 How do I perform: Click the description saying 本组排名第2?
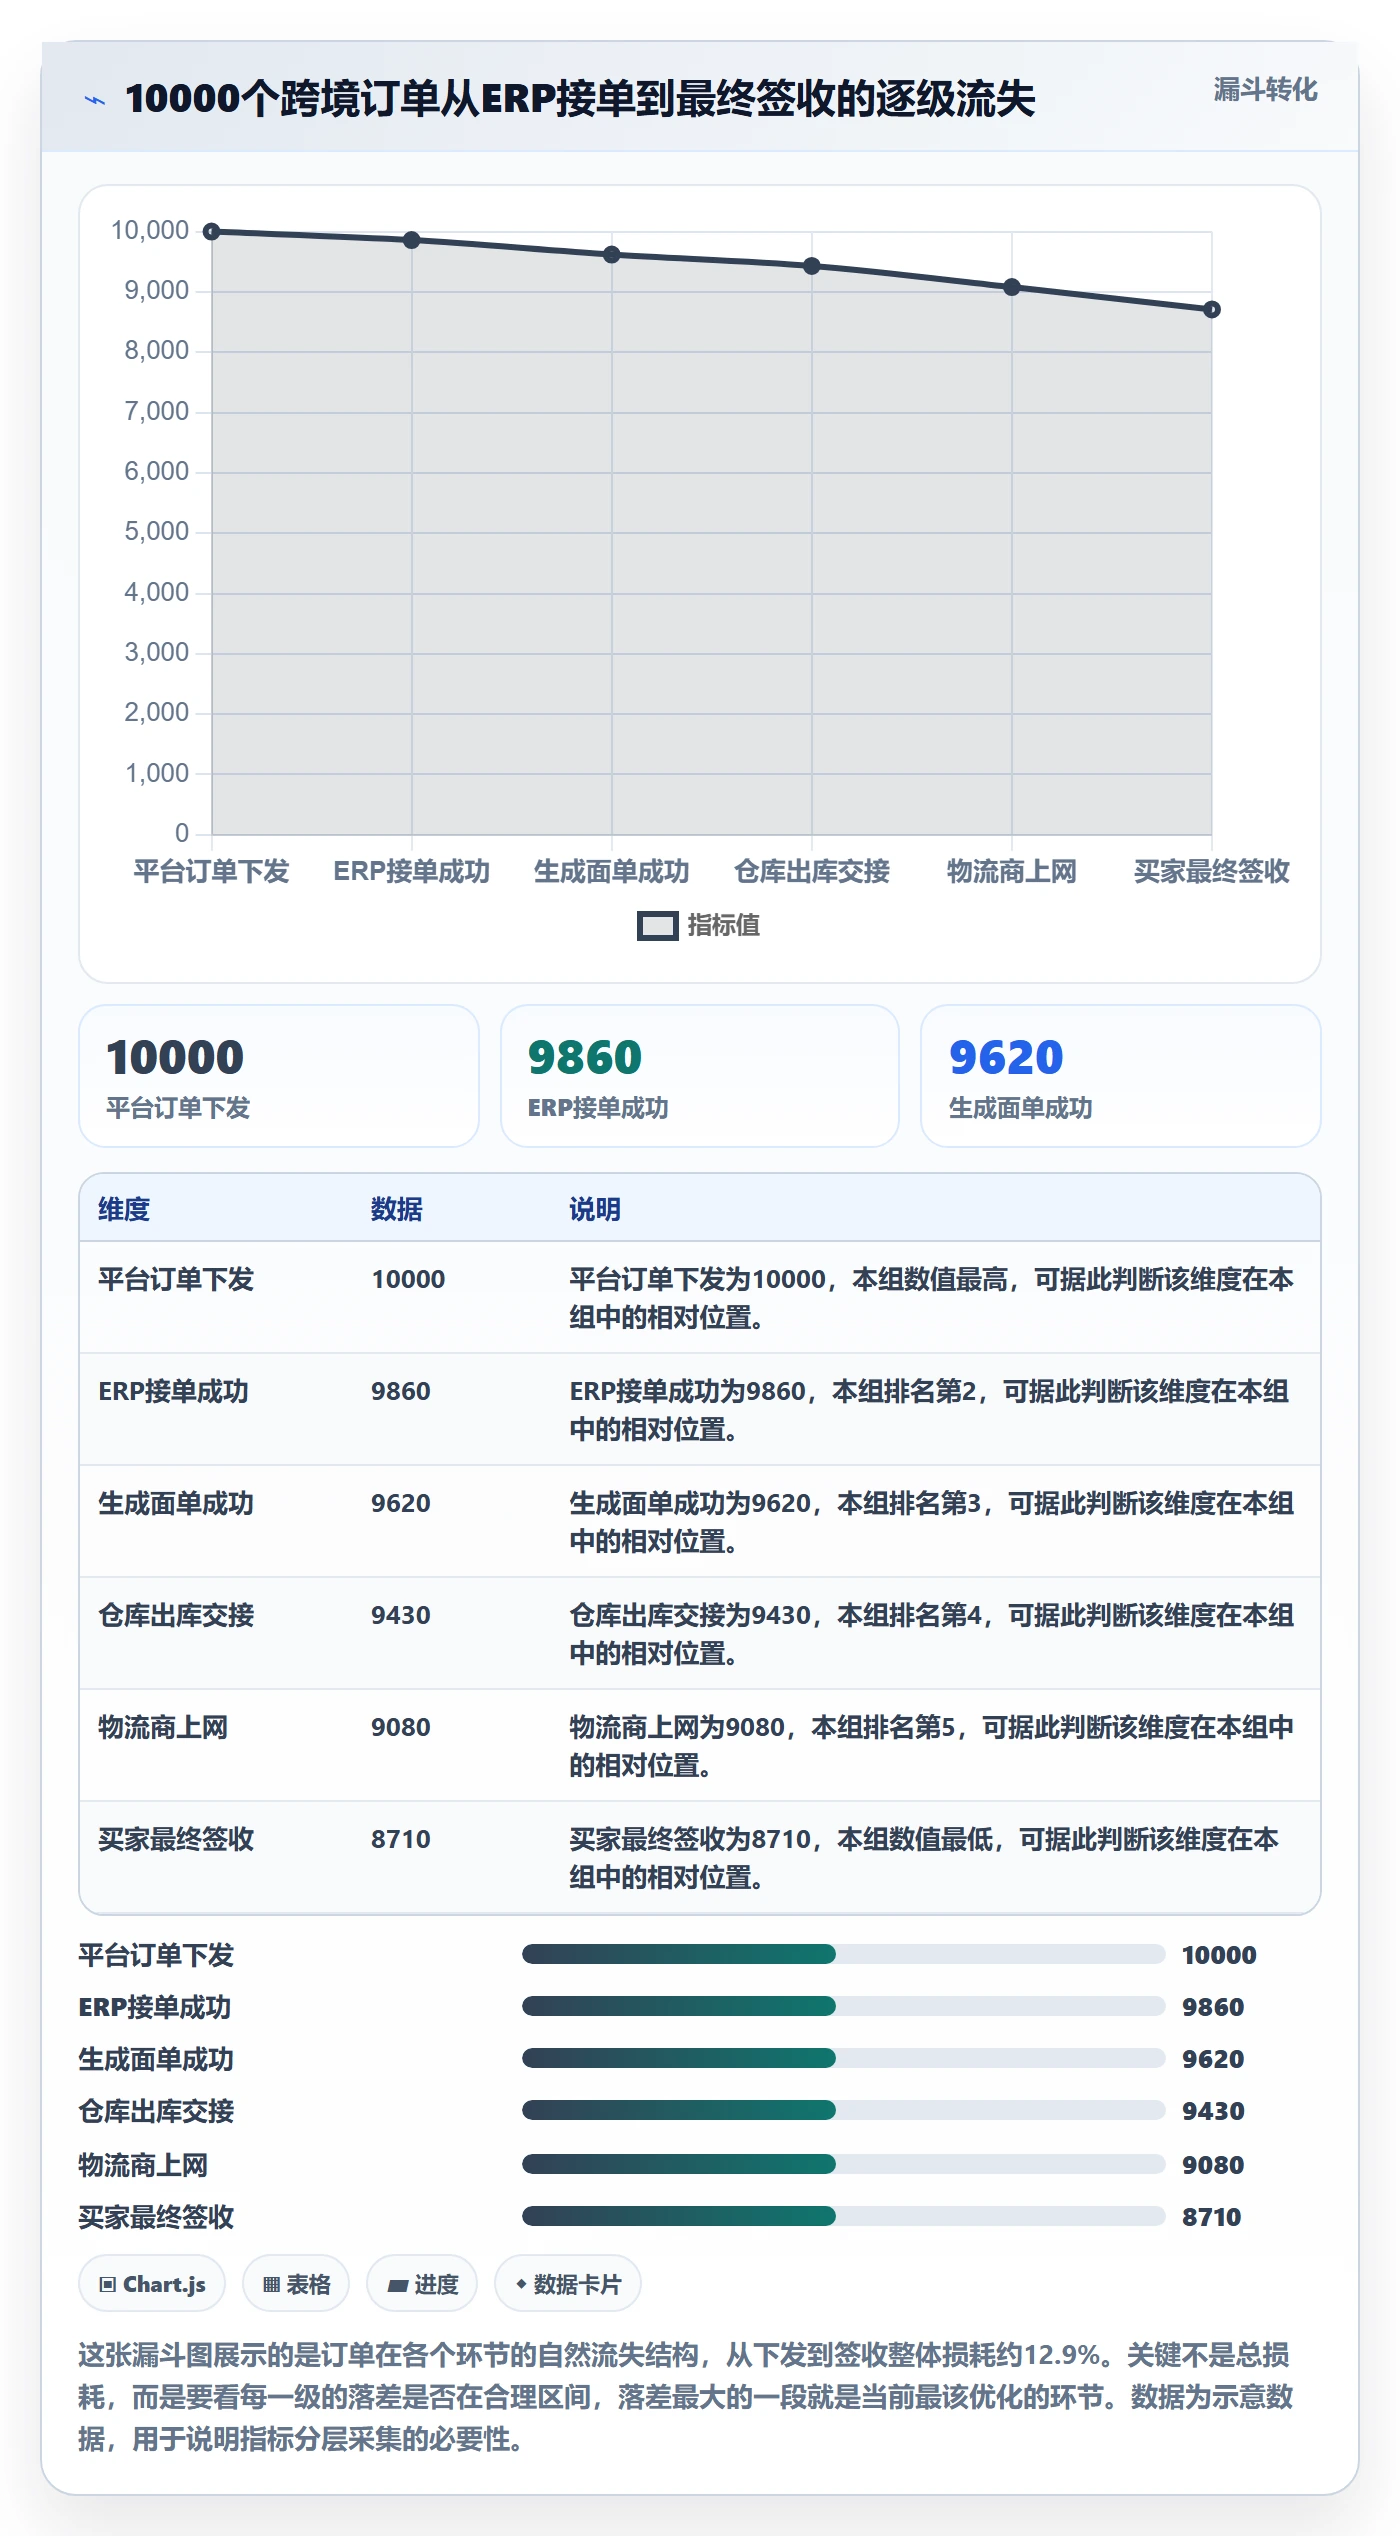(930, 1410)
